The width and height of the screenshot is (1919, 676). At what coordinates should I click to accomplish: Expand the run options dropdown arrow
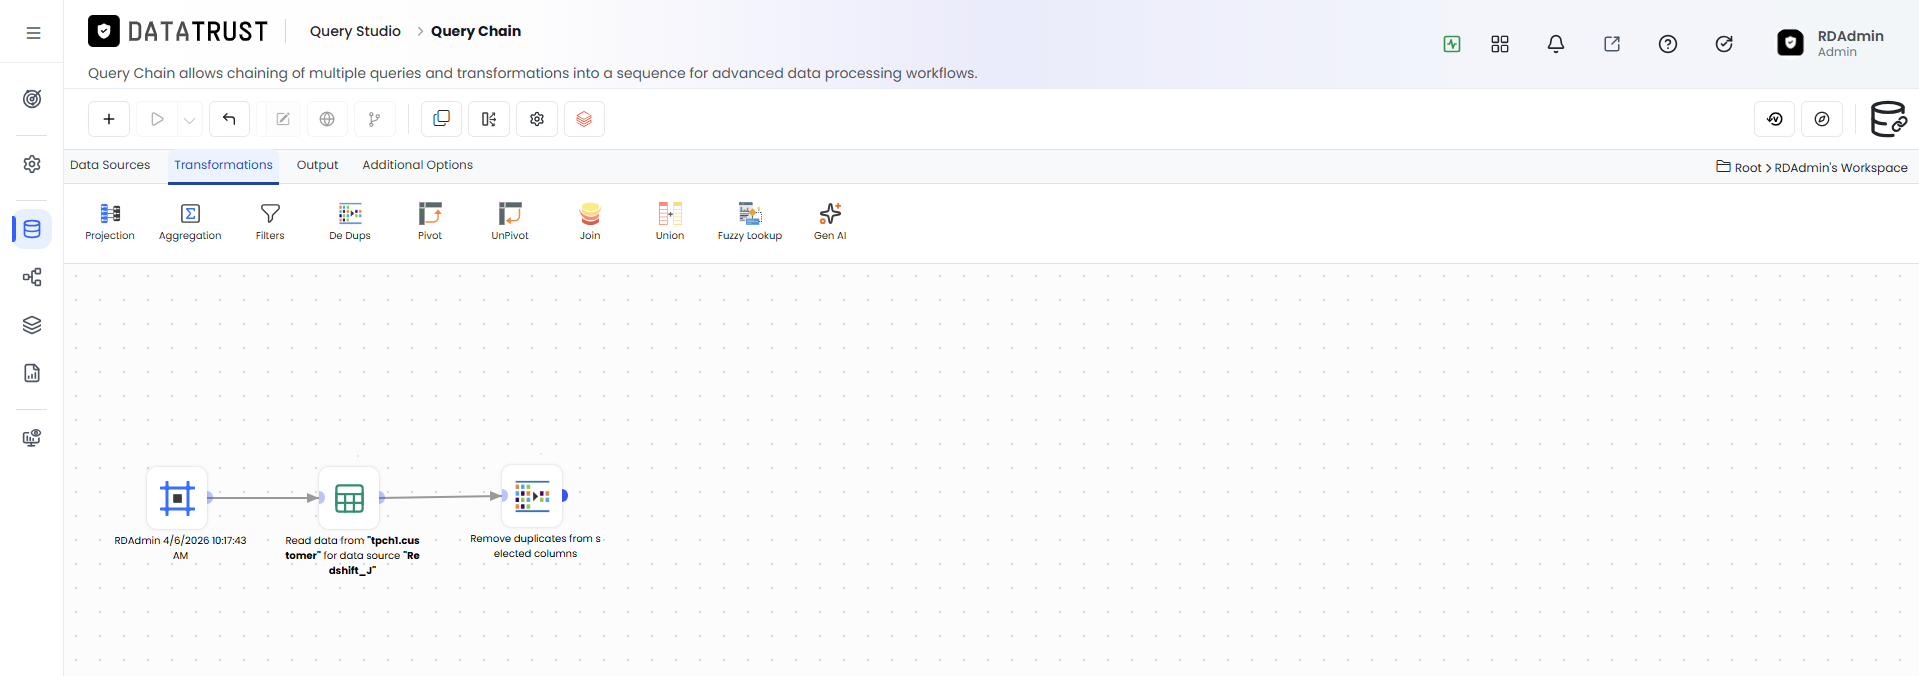point(189,120)
